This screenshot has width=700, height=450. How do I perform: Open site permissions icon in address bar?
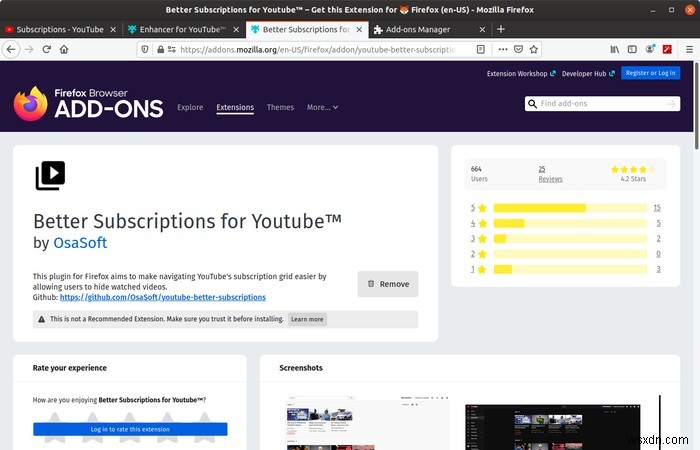pos(172,49)
